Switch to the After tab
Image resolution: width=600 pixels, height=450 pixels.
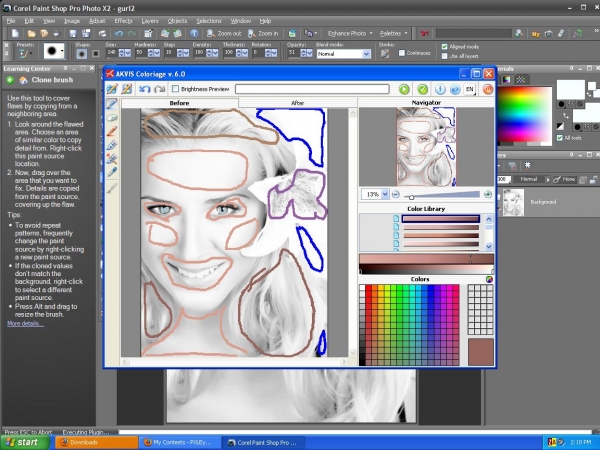click(x=297, y=103)
